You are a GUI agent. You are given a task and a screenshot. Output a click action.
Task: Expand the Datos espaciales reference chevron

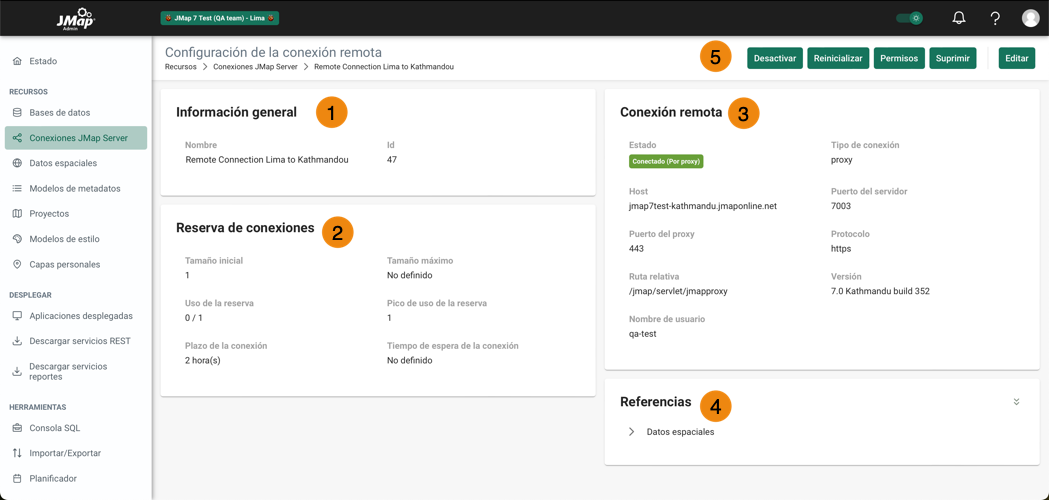coord(632,432)
